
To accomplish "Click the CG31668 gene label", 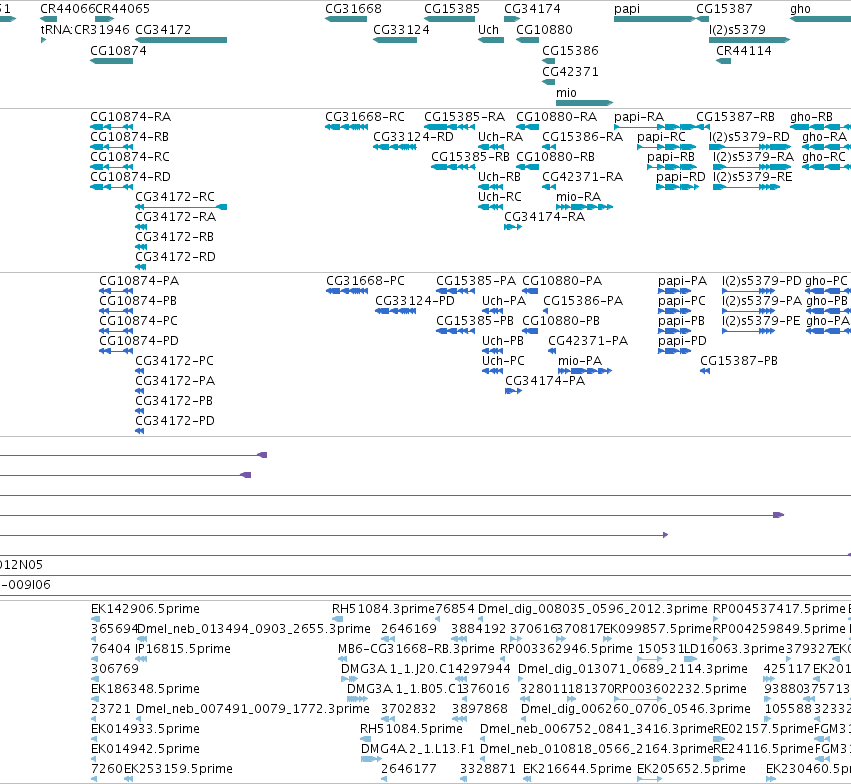I will (353, 9).
